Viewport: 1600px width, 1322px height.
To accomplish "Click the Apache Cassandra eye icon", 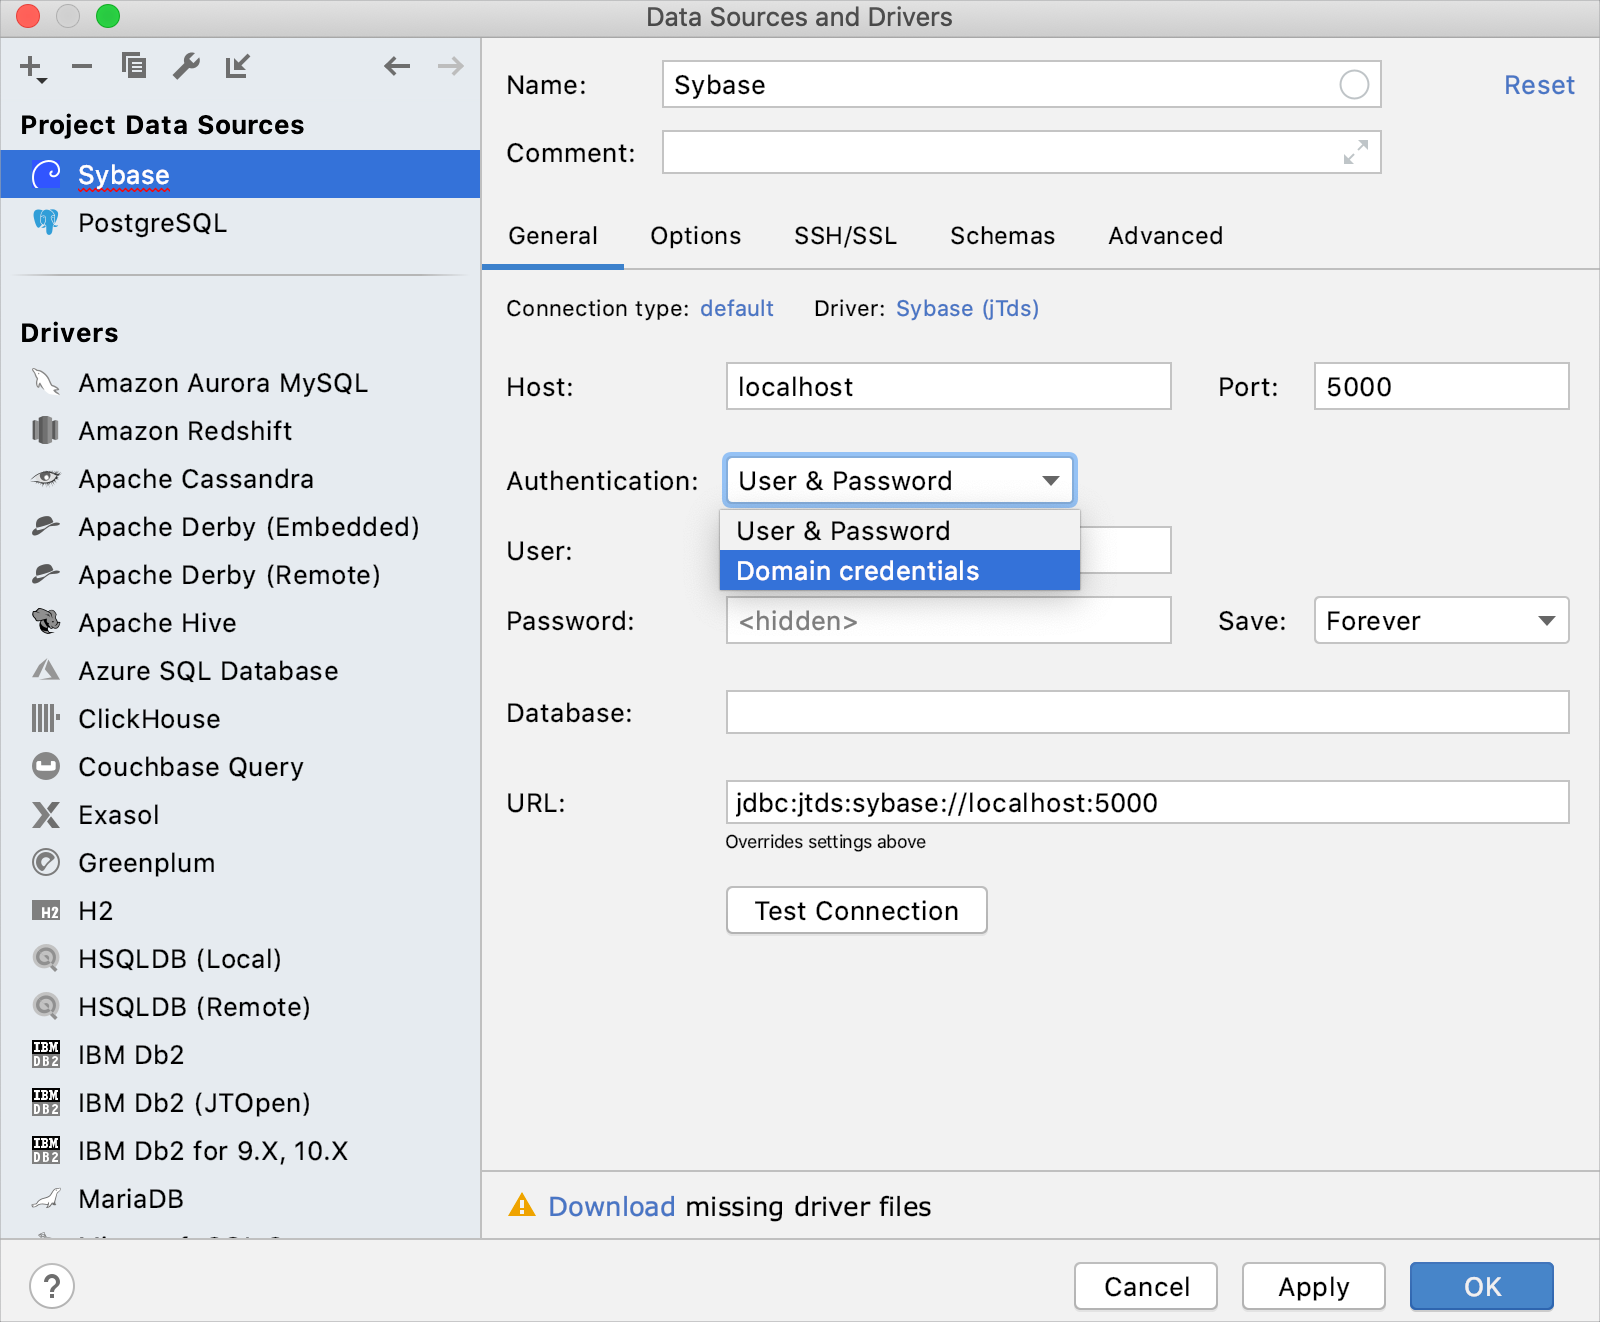I will pos(46,478).
